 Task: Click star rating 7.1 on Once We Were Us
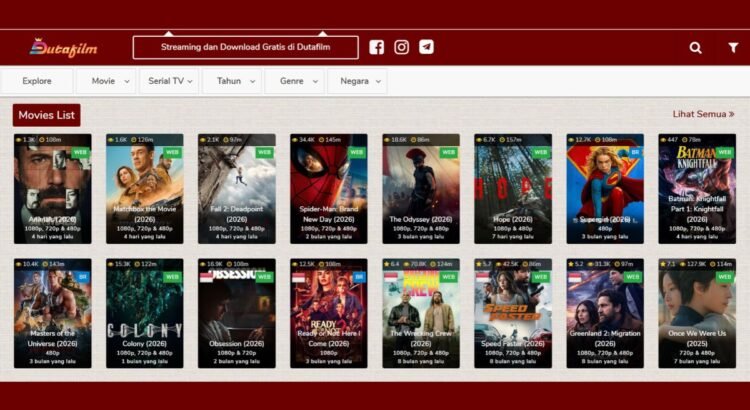[670, 264]
